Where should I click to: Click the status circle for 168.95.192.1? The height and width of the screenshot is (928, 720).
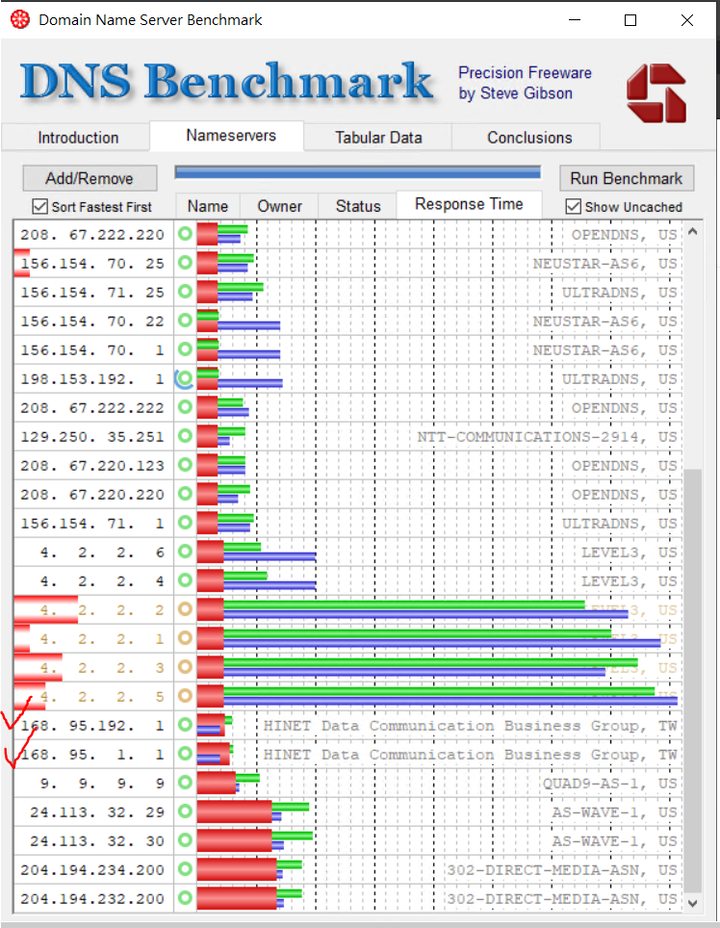[x=185, y=724]
